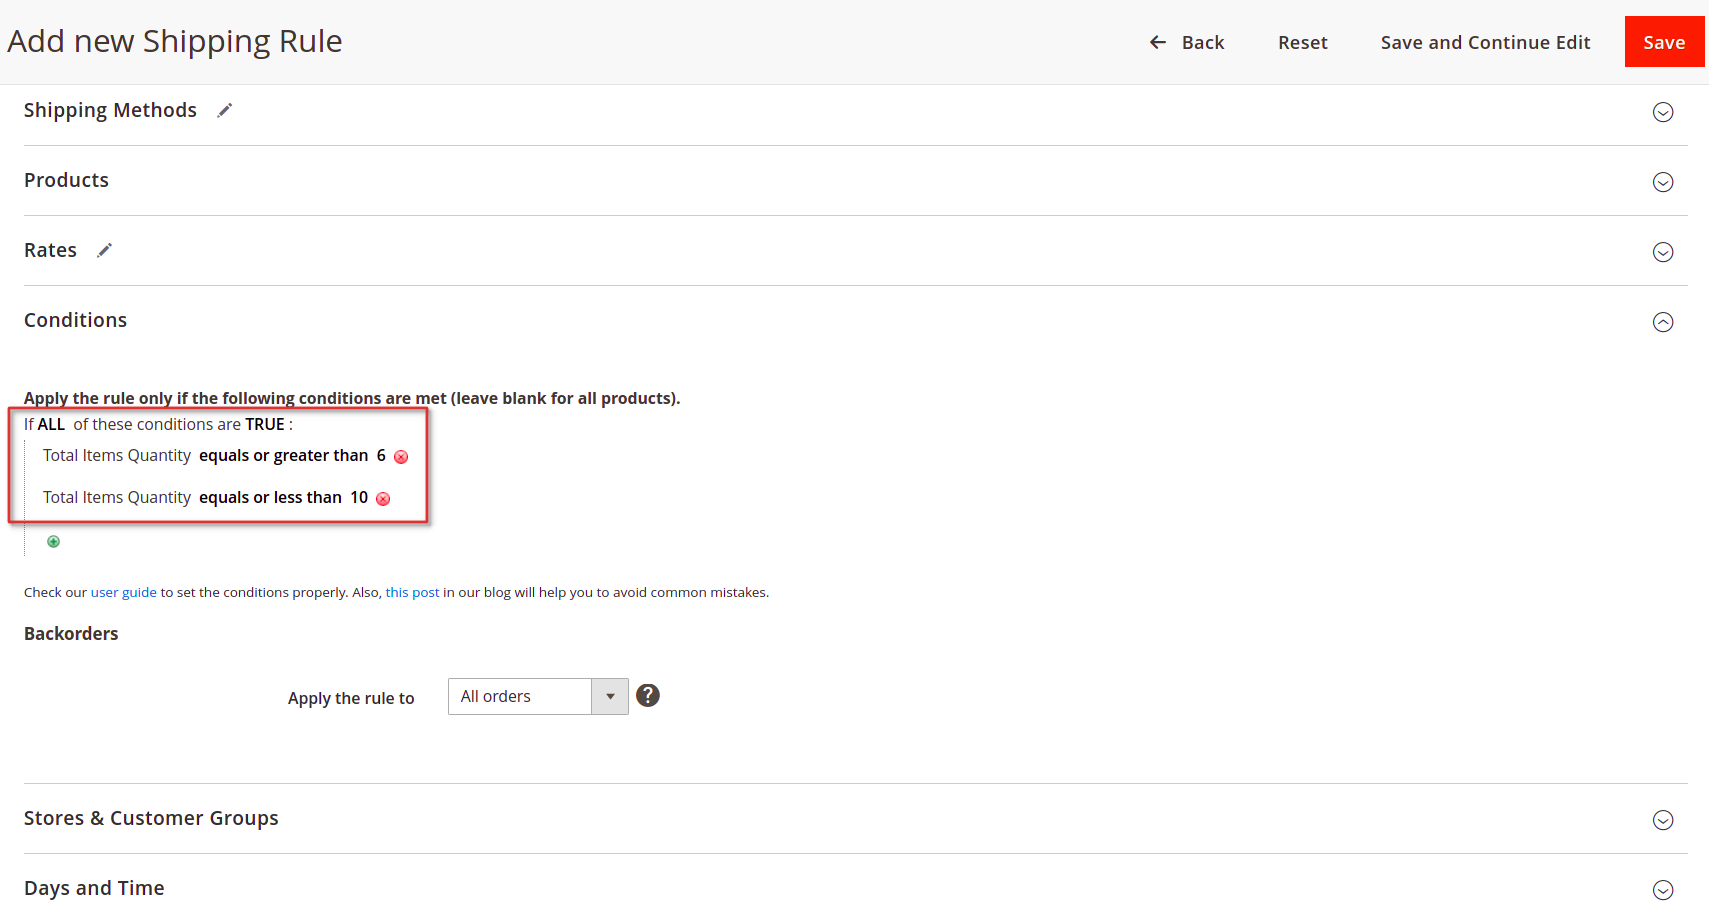
Task: Click the help question mark icon
Action: click(648, 695)
